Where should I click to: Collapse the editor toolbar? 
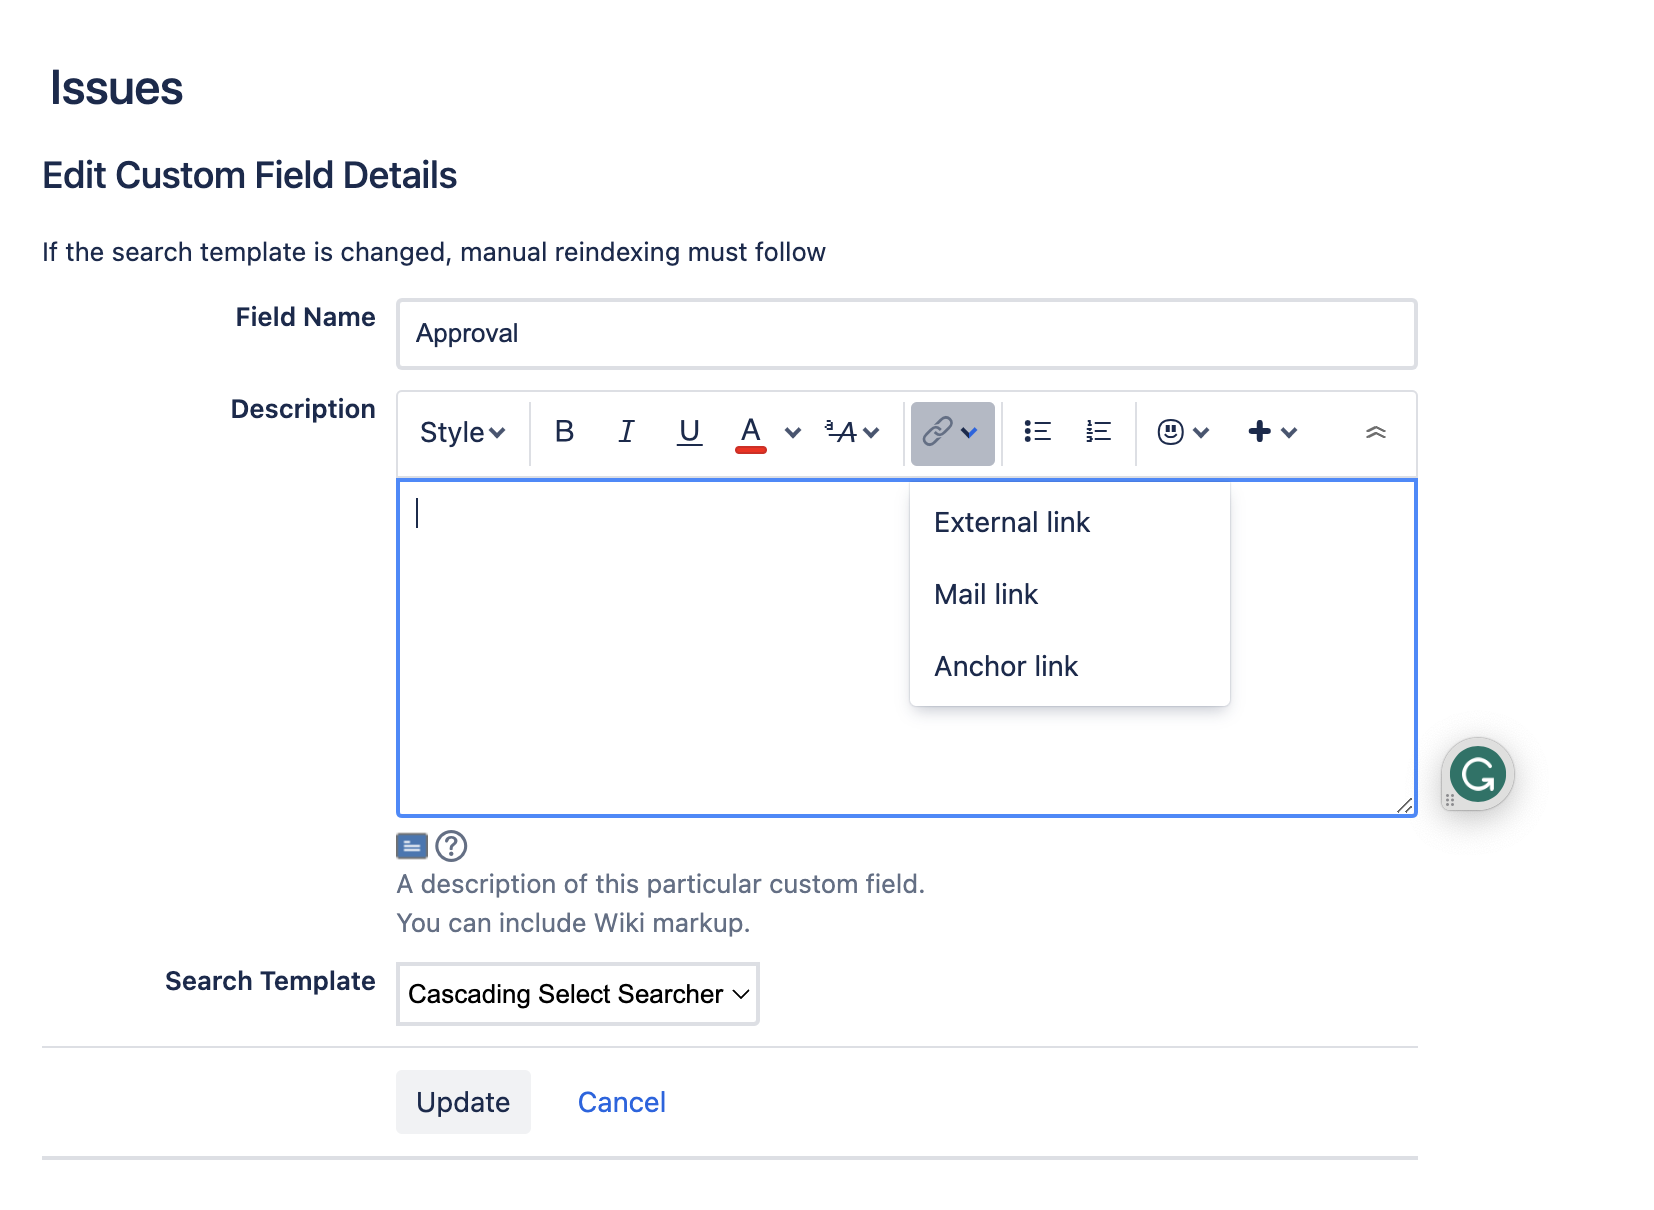coord(1376,432)
